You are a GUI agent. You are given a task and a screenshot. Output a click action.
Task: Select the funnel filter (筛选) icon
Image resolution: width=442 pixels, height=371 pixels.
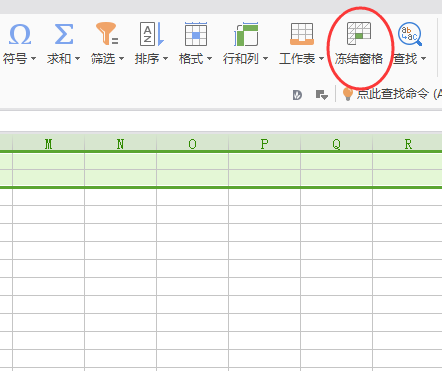coord(107,34)
